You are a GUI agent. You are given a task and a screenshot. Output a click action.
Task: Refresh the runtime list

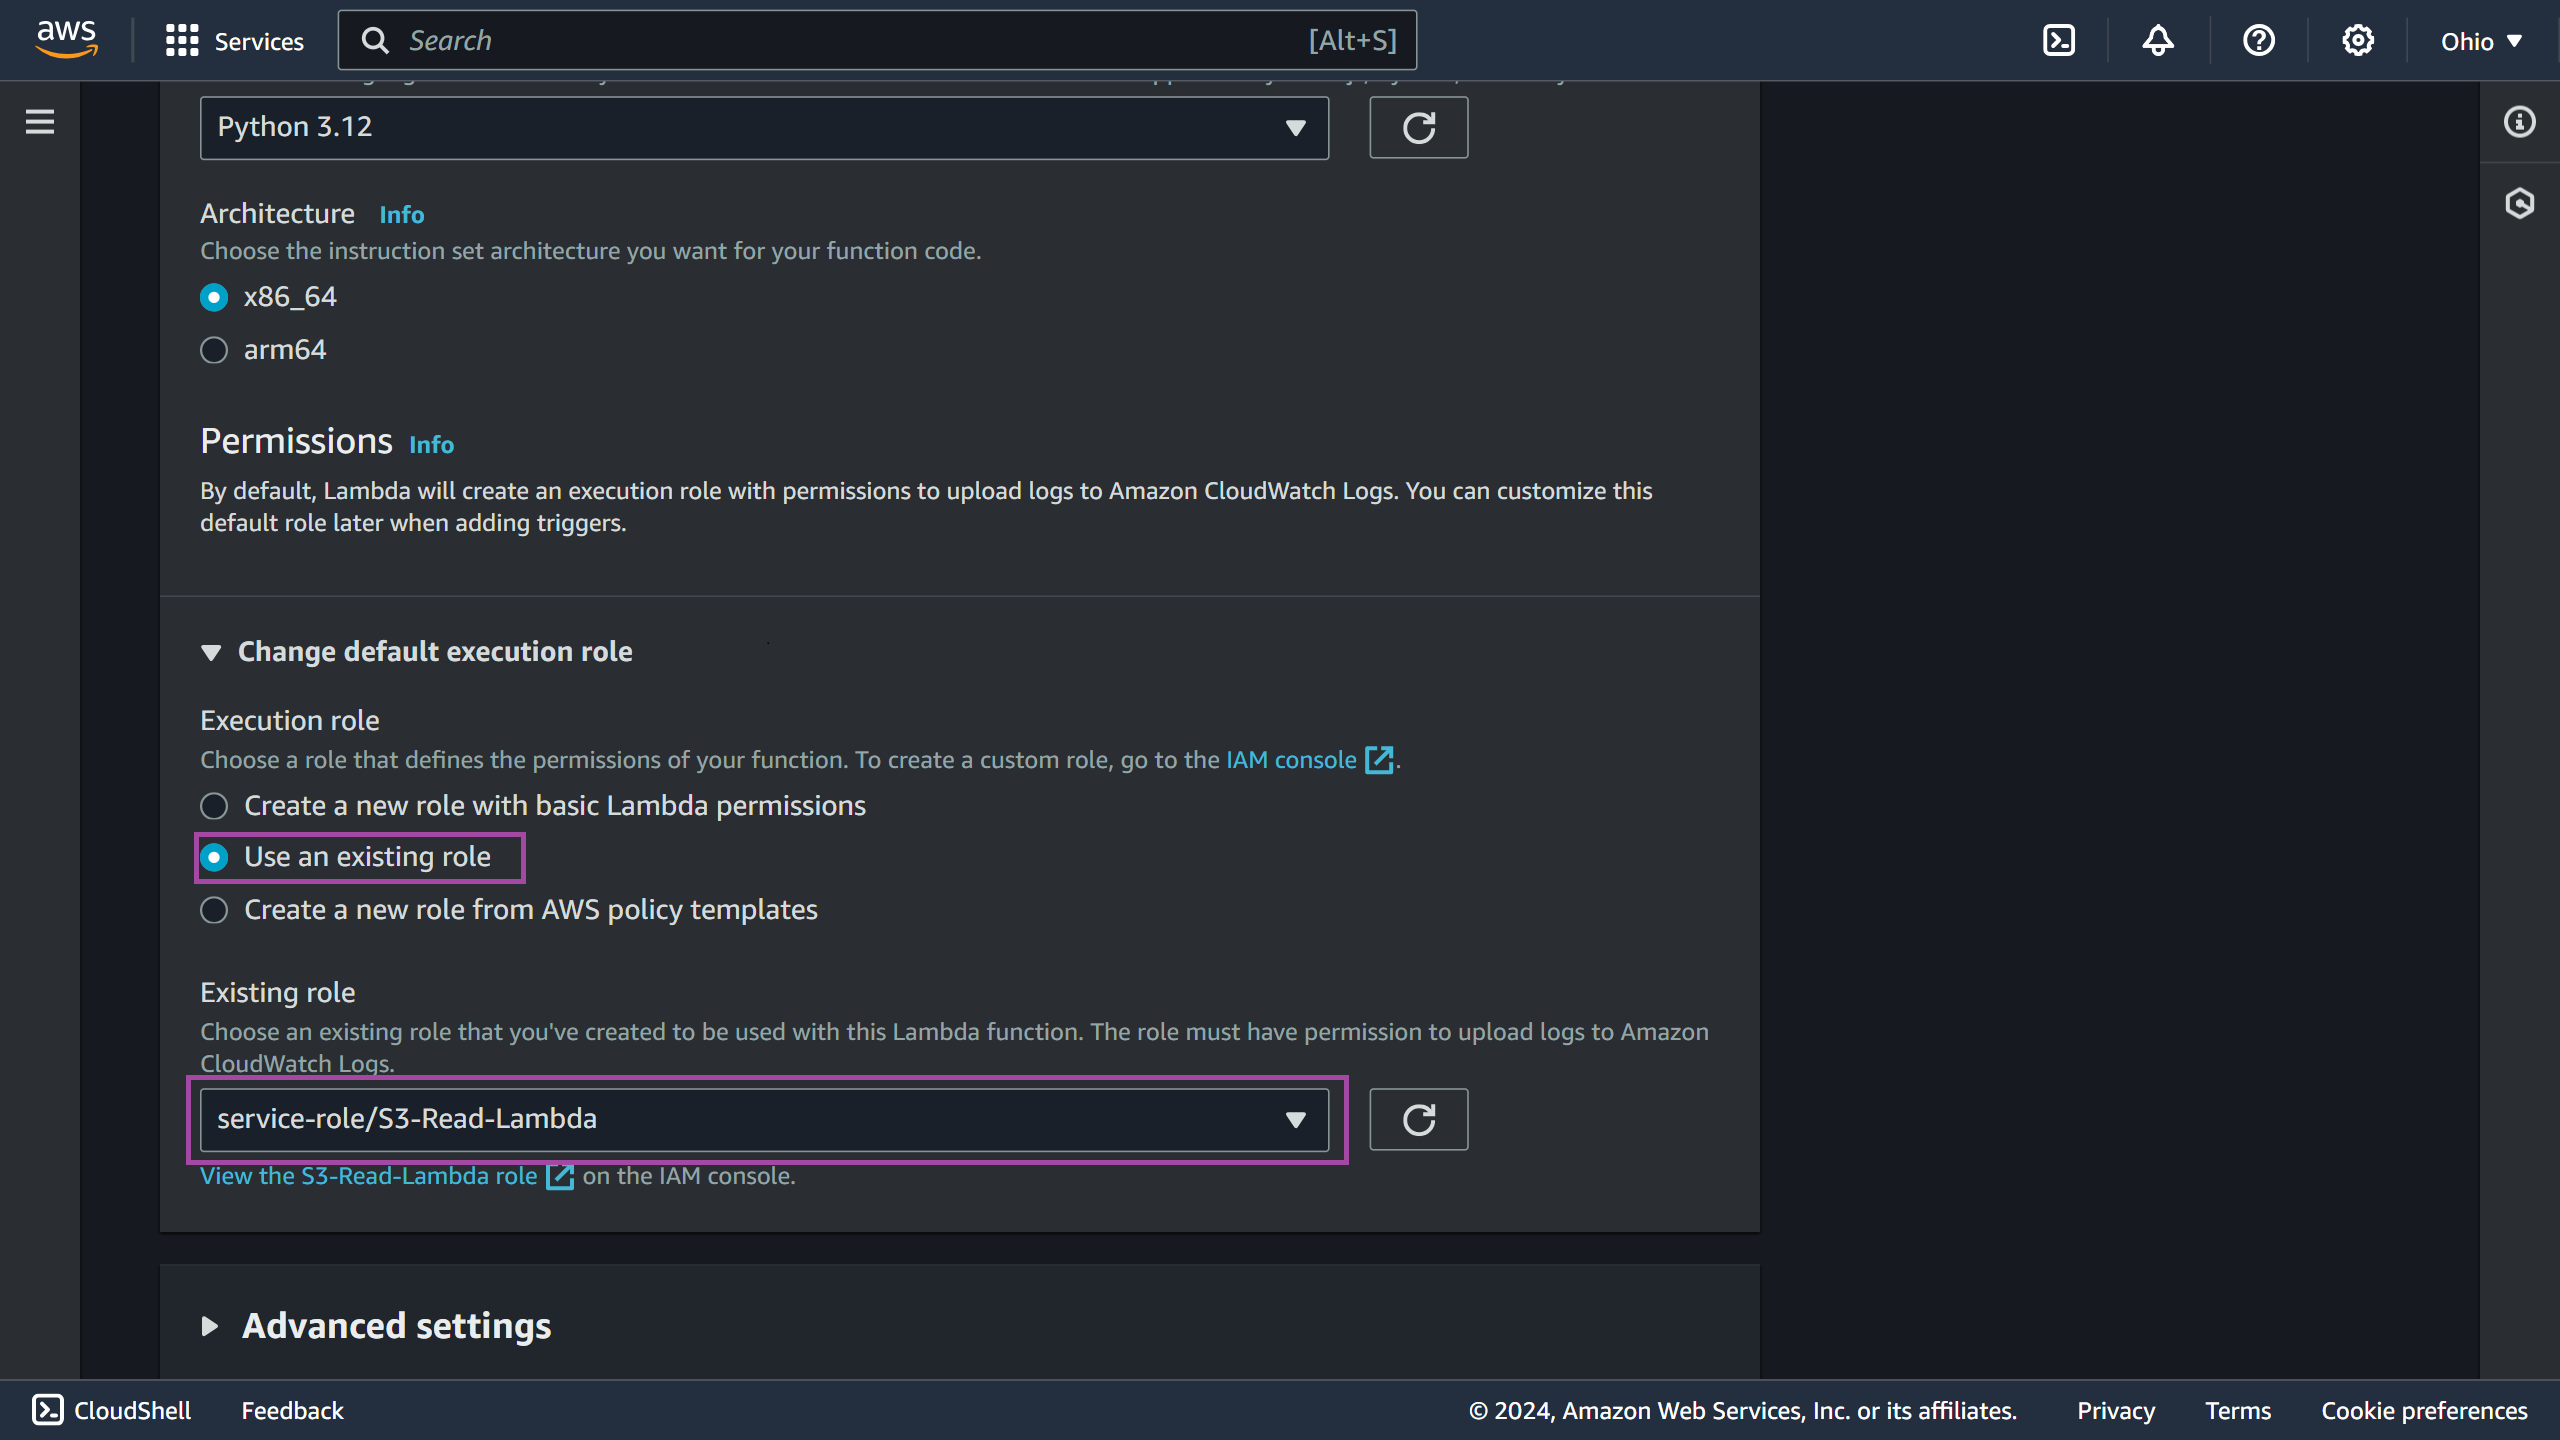[x=1418, y=127]
